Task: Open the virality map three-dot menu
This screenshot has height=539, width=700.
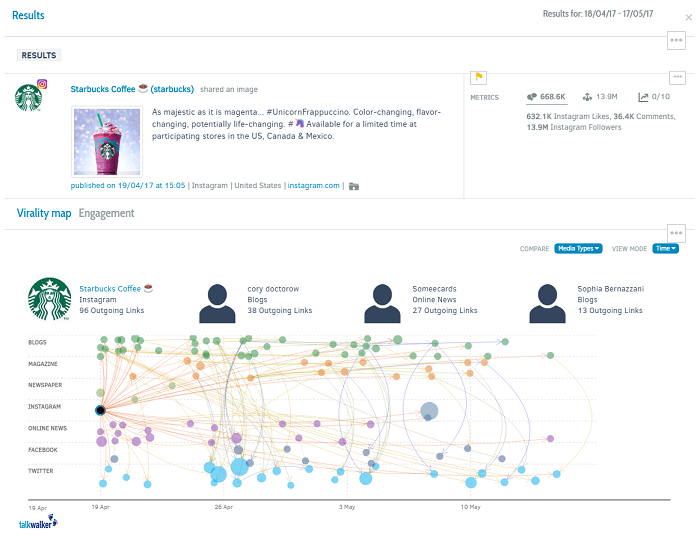Action: (x=677, y=231)
